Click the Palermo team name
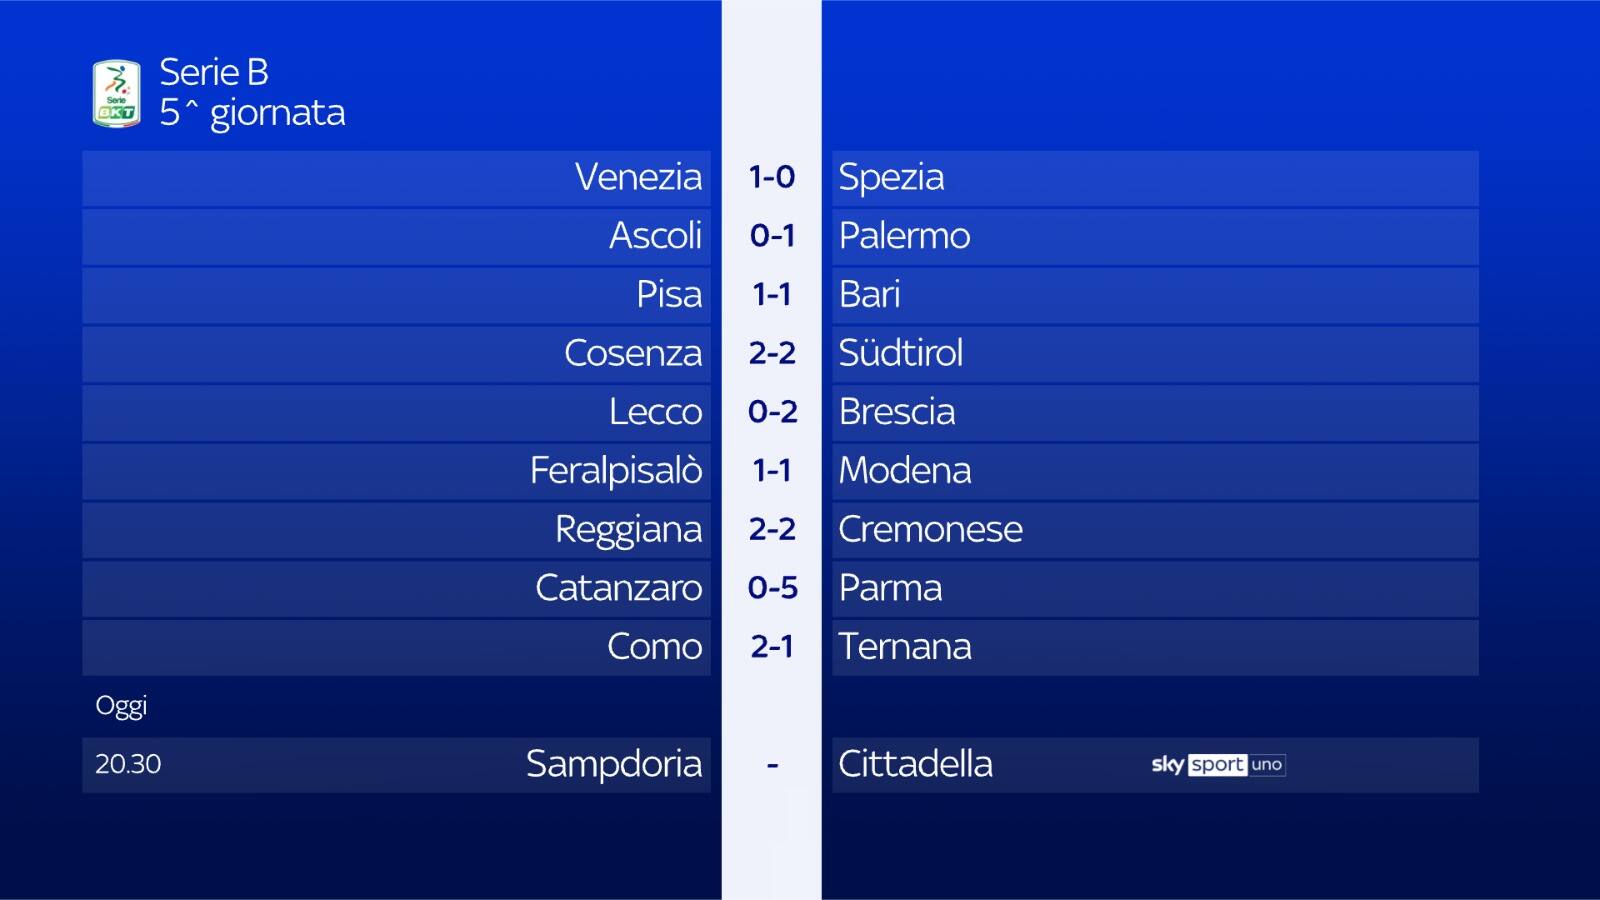The image size is (1600, 900). [x=904, y=236]
